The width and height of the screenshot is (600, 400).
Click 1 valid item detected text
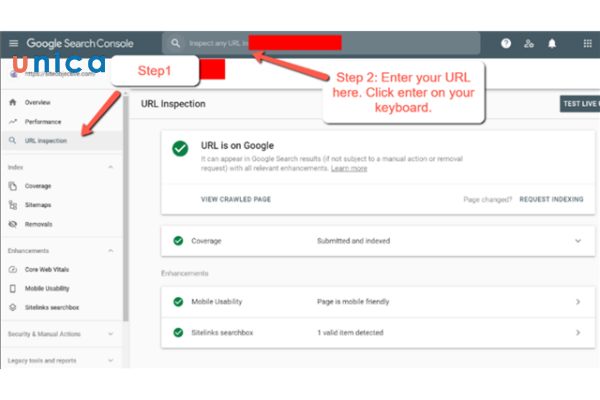[x=350, y=333]
